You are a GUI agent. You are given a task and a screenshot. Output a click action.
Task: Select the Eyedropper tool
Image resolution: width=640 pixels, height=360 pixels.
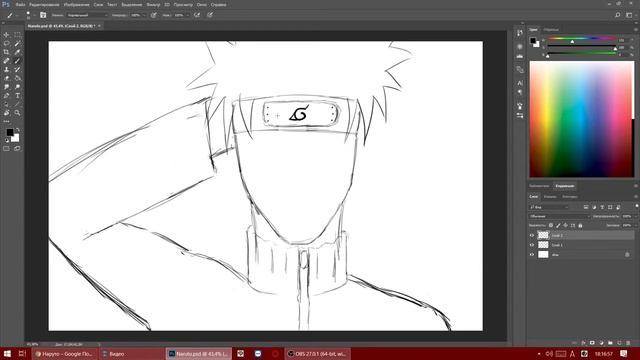pos(18,52)
